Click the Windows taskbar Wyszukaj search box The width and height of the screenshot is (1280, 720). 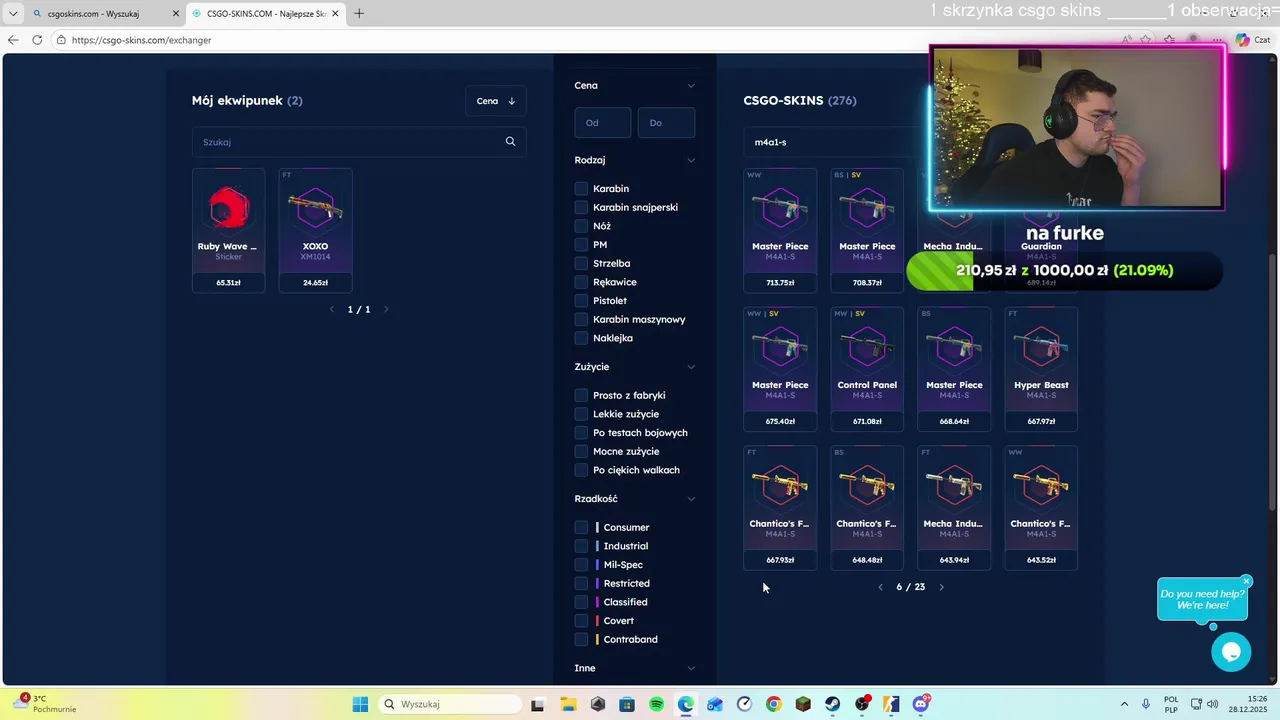(x=448, y=704)
